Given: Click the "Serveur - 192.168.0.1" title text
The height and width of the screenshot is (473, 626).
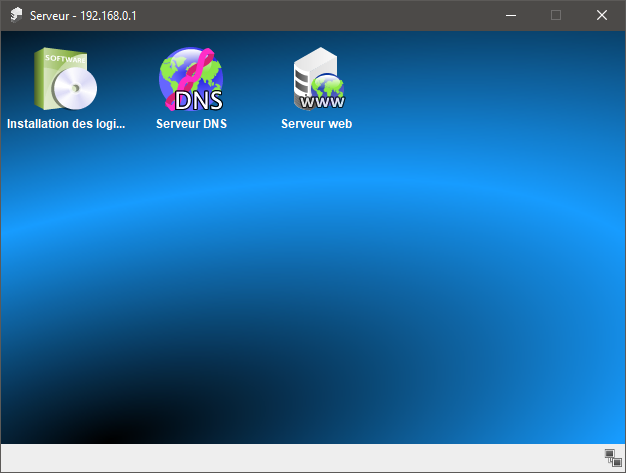Looking at the screenshot, I should pyautogui.click(x=83, y=15).
